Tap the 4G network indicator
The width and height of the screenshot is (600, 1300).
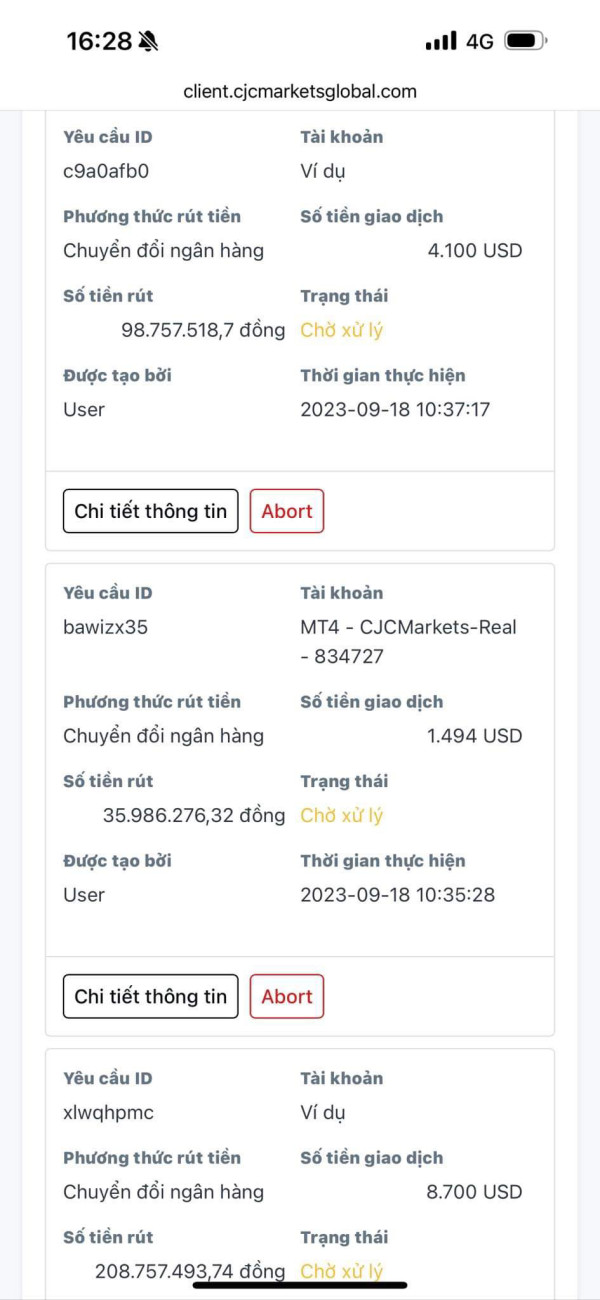(480, 41)
